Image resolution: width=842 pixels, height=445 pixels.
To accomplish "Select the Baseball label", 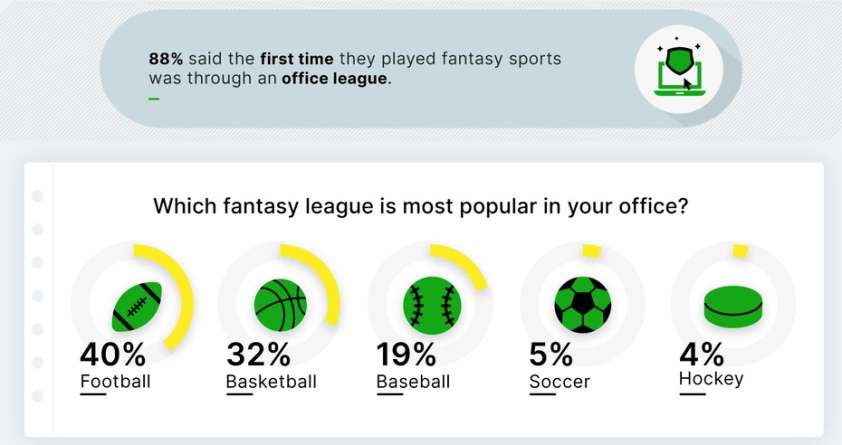I will pyautogui.click(x=413, y=381).
